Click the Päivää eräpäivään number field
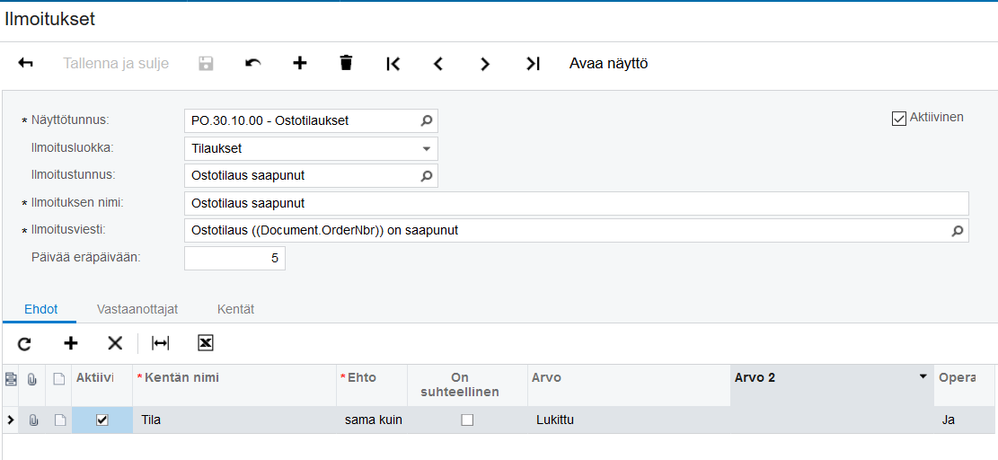Viewport: 998px width, 460px height. pos(235,258)
